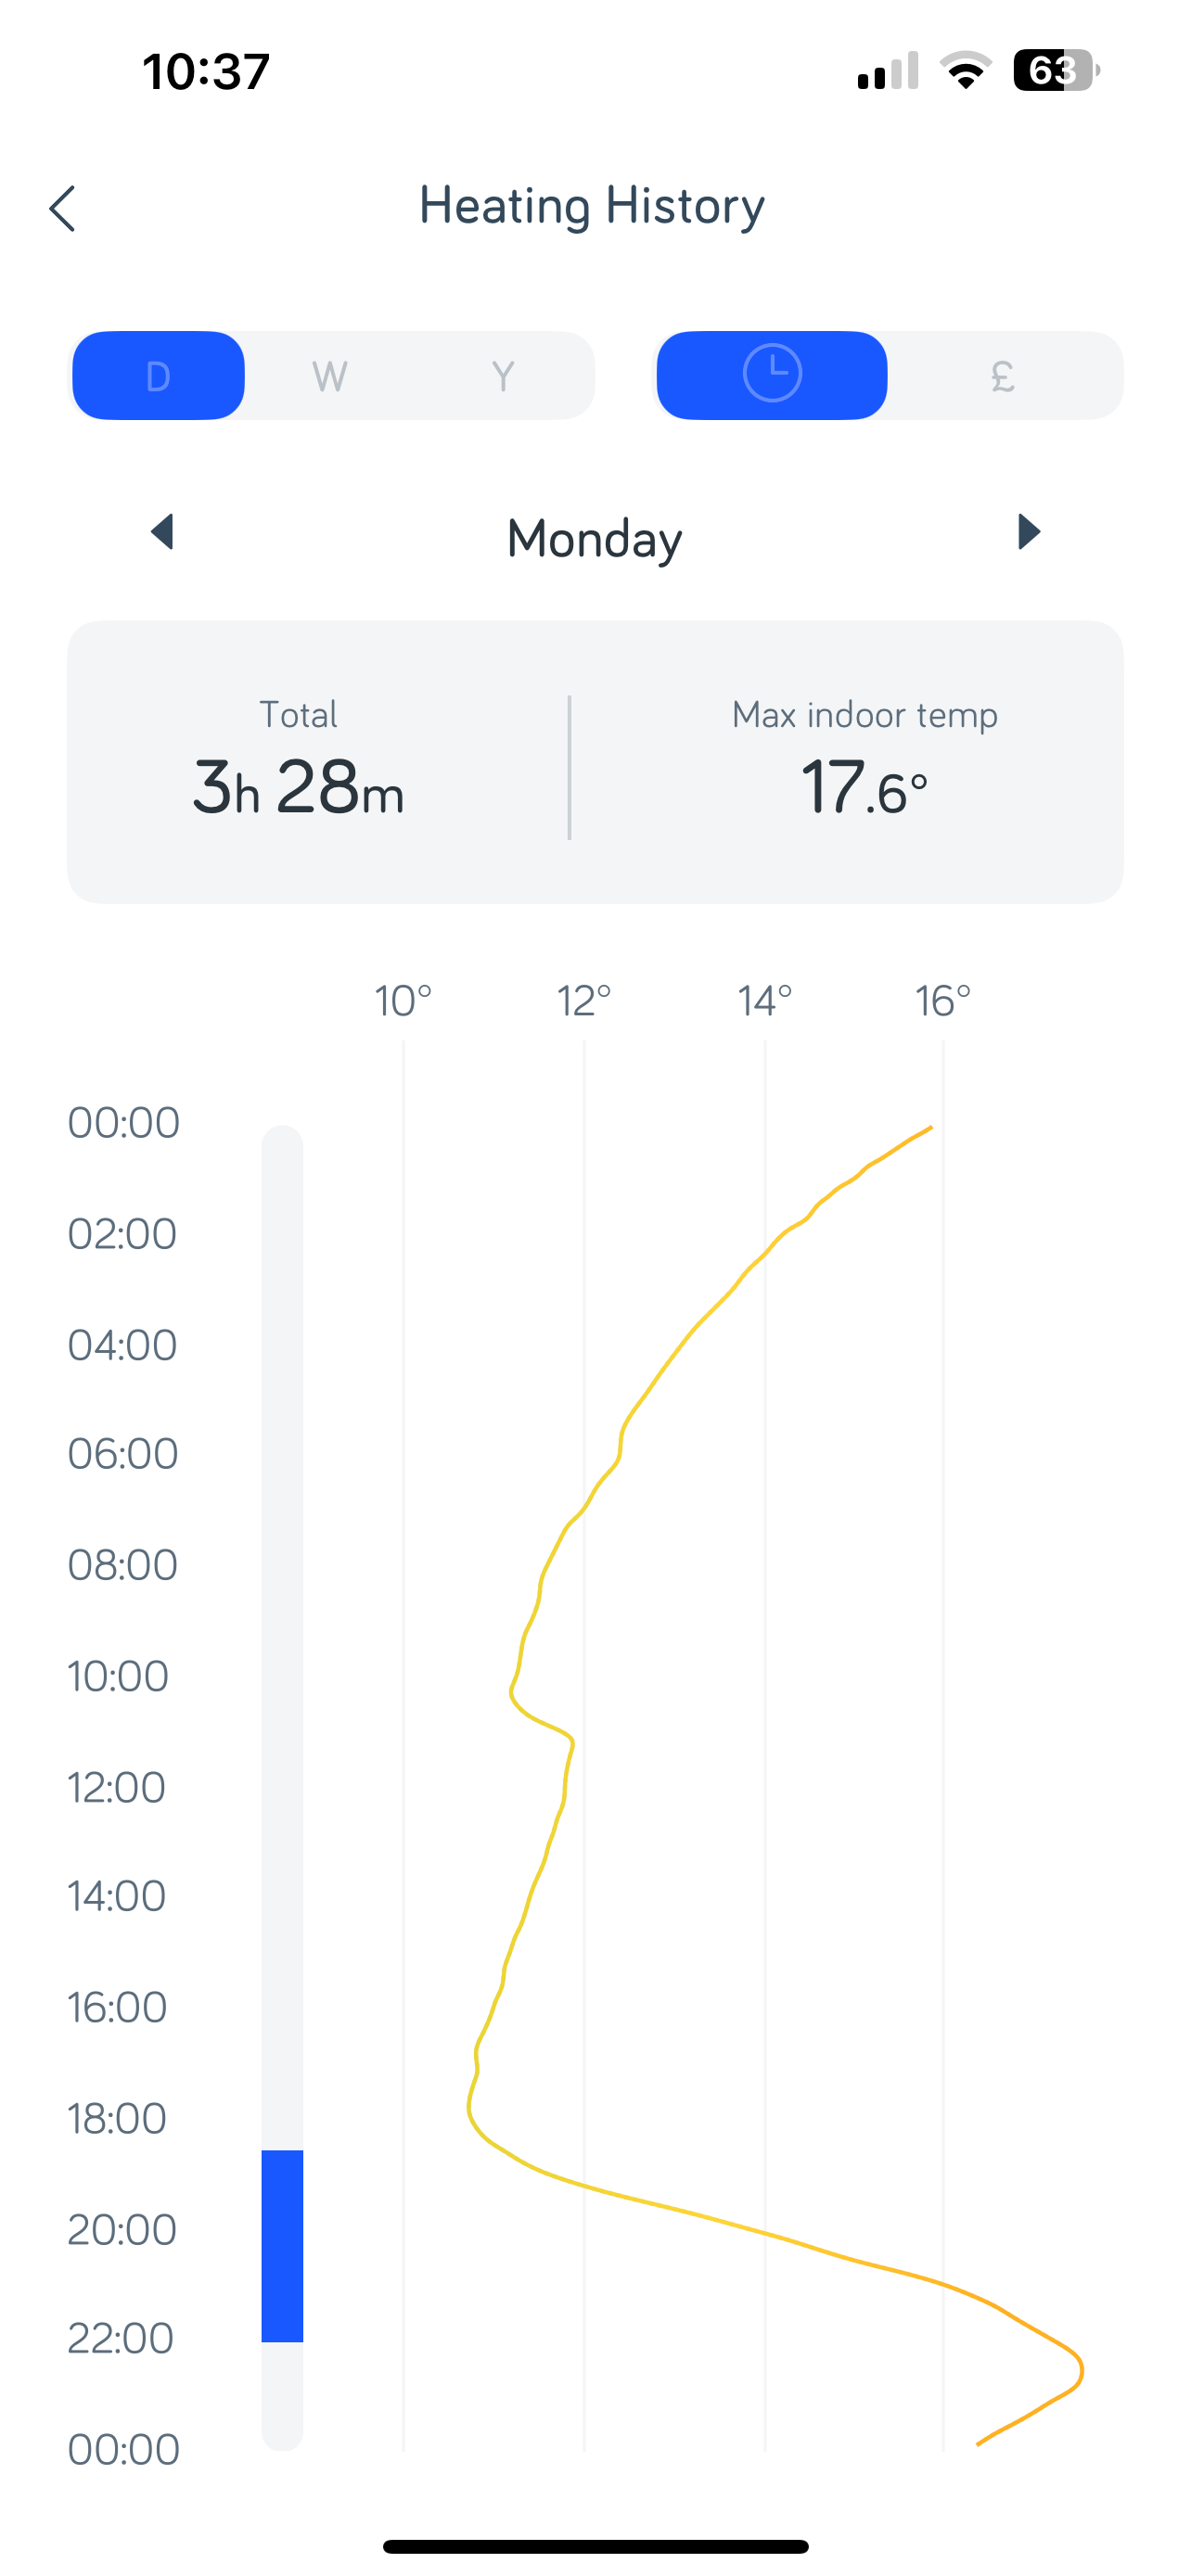Select the Y yearly view
The image size is (1191, 2576).
pos(503,377)
